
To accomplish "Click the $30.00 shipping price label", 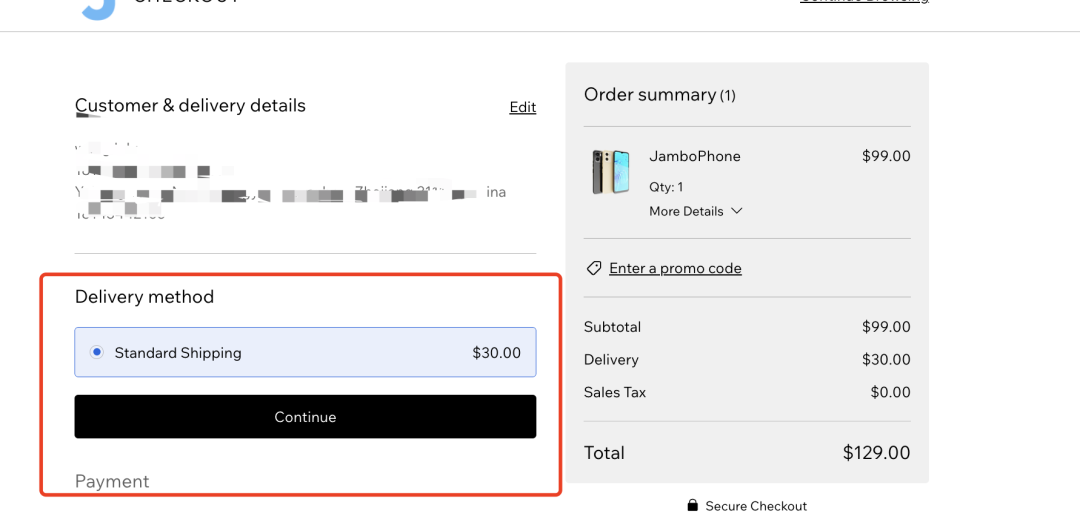I will (x=497, y=353).
